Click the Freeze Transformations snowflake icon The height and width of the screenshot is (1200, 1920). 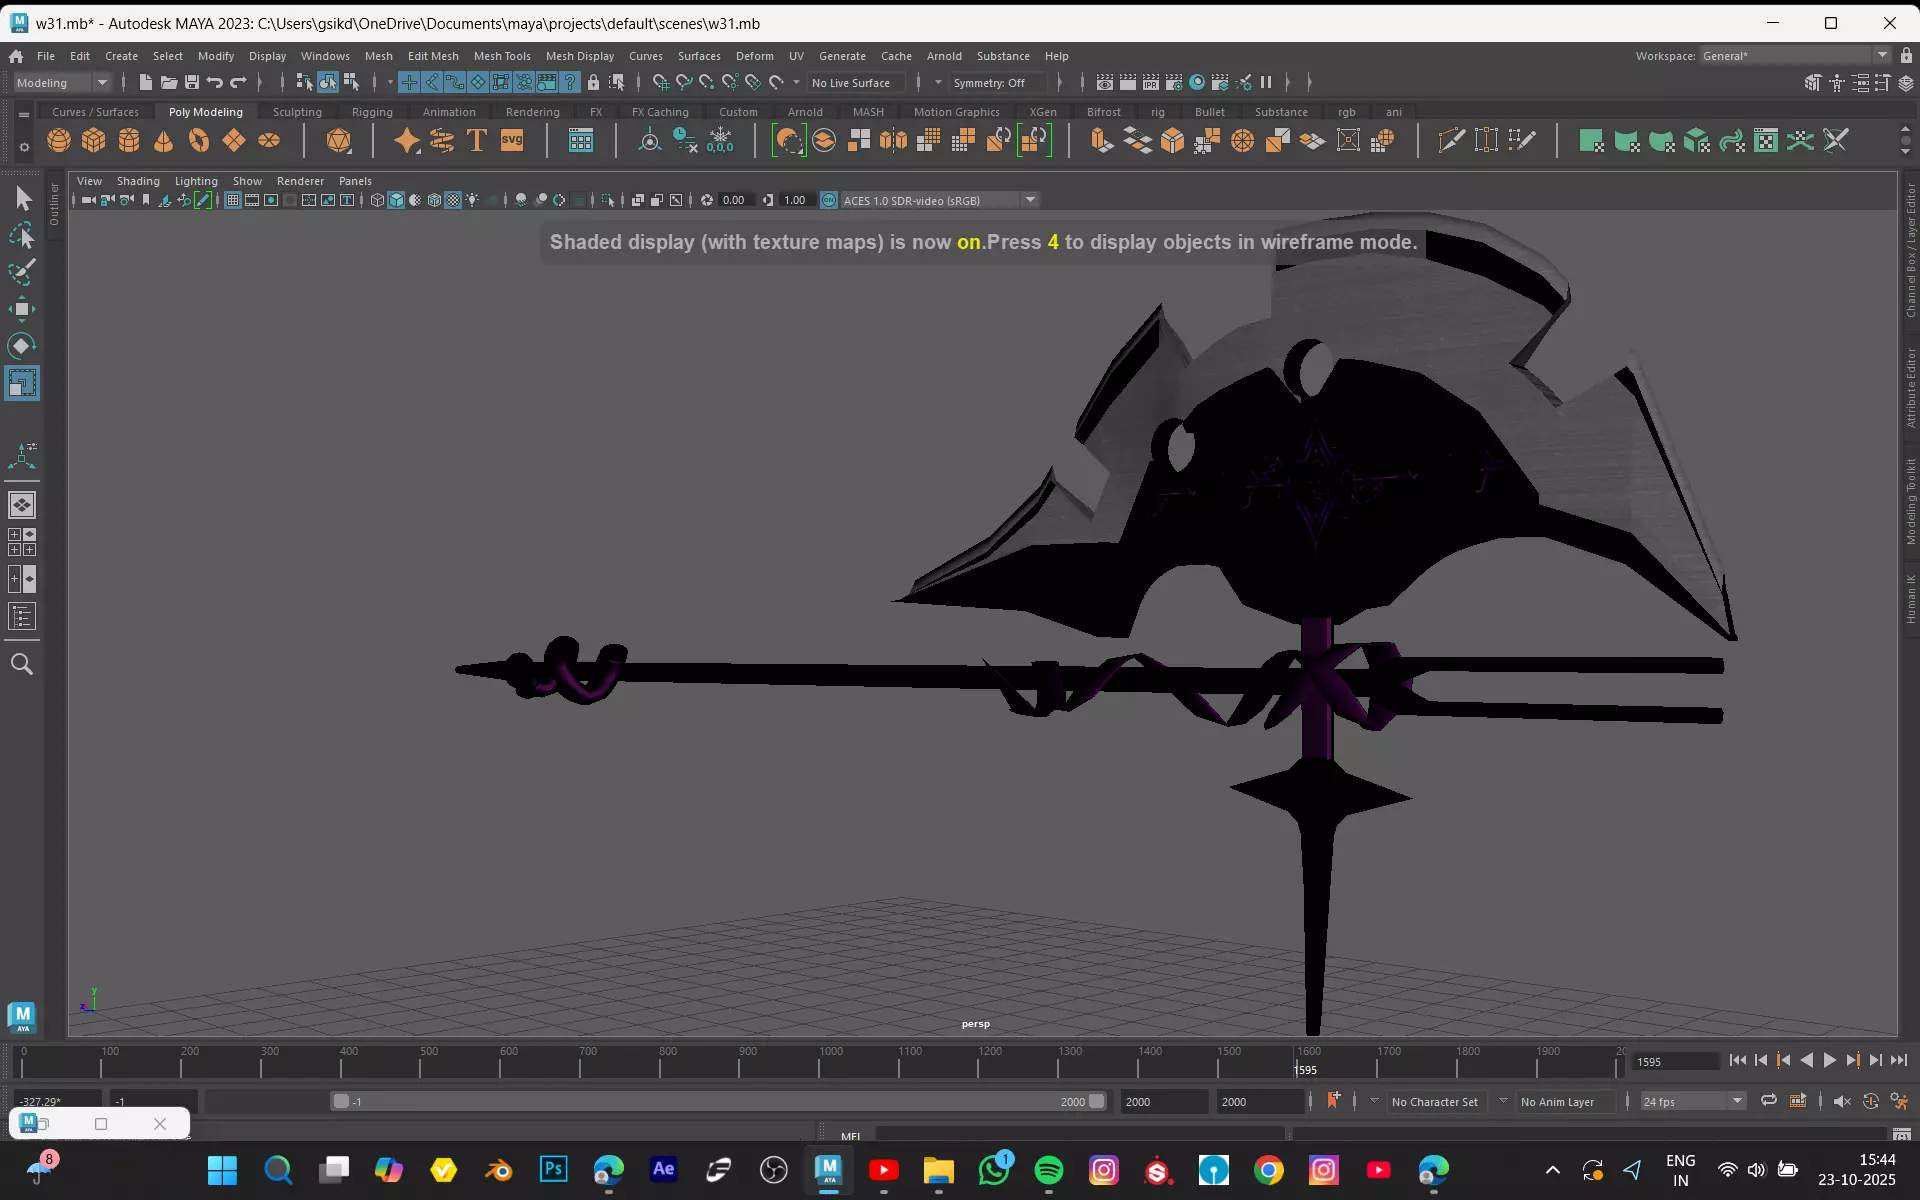(720, 141)
